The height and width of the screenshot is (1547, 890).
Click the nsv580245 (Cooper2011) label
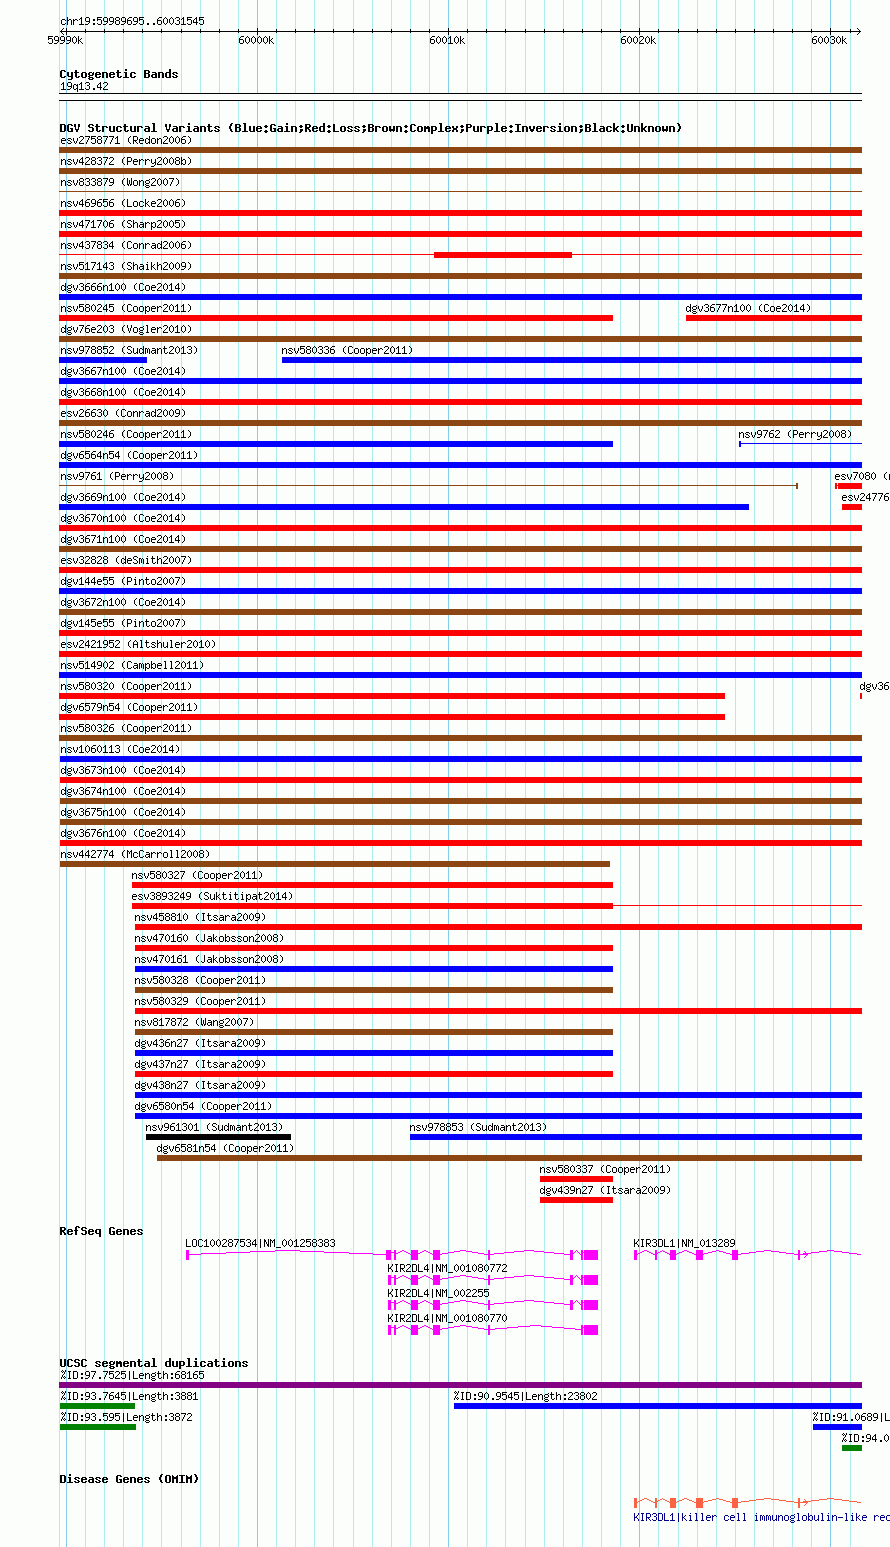click(126, 308)
